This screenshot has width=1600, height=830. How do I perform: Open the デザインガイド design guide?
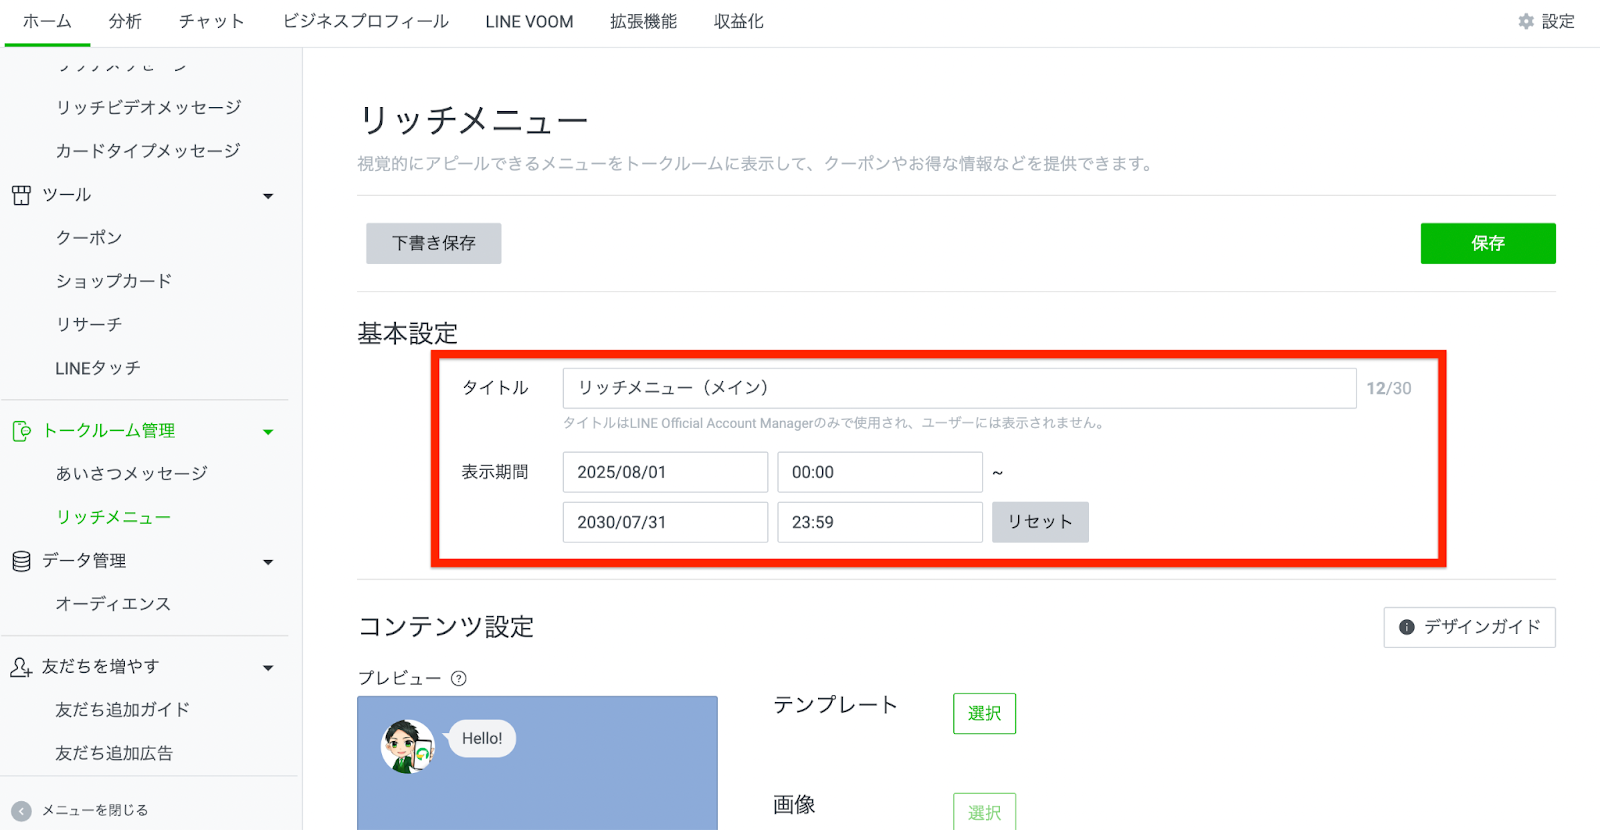pos(1469,627)
